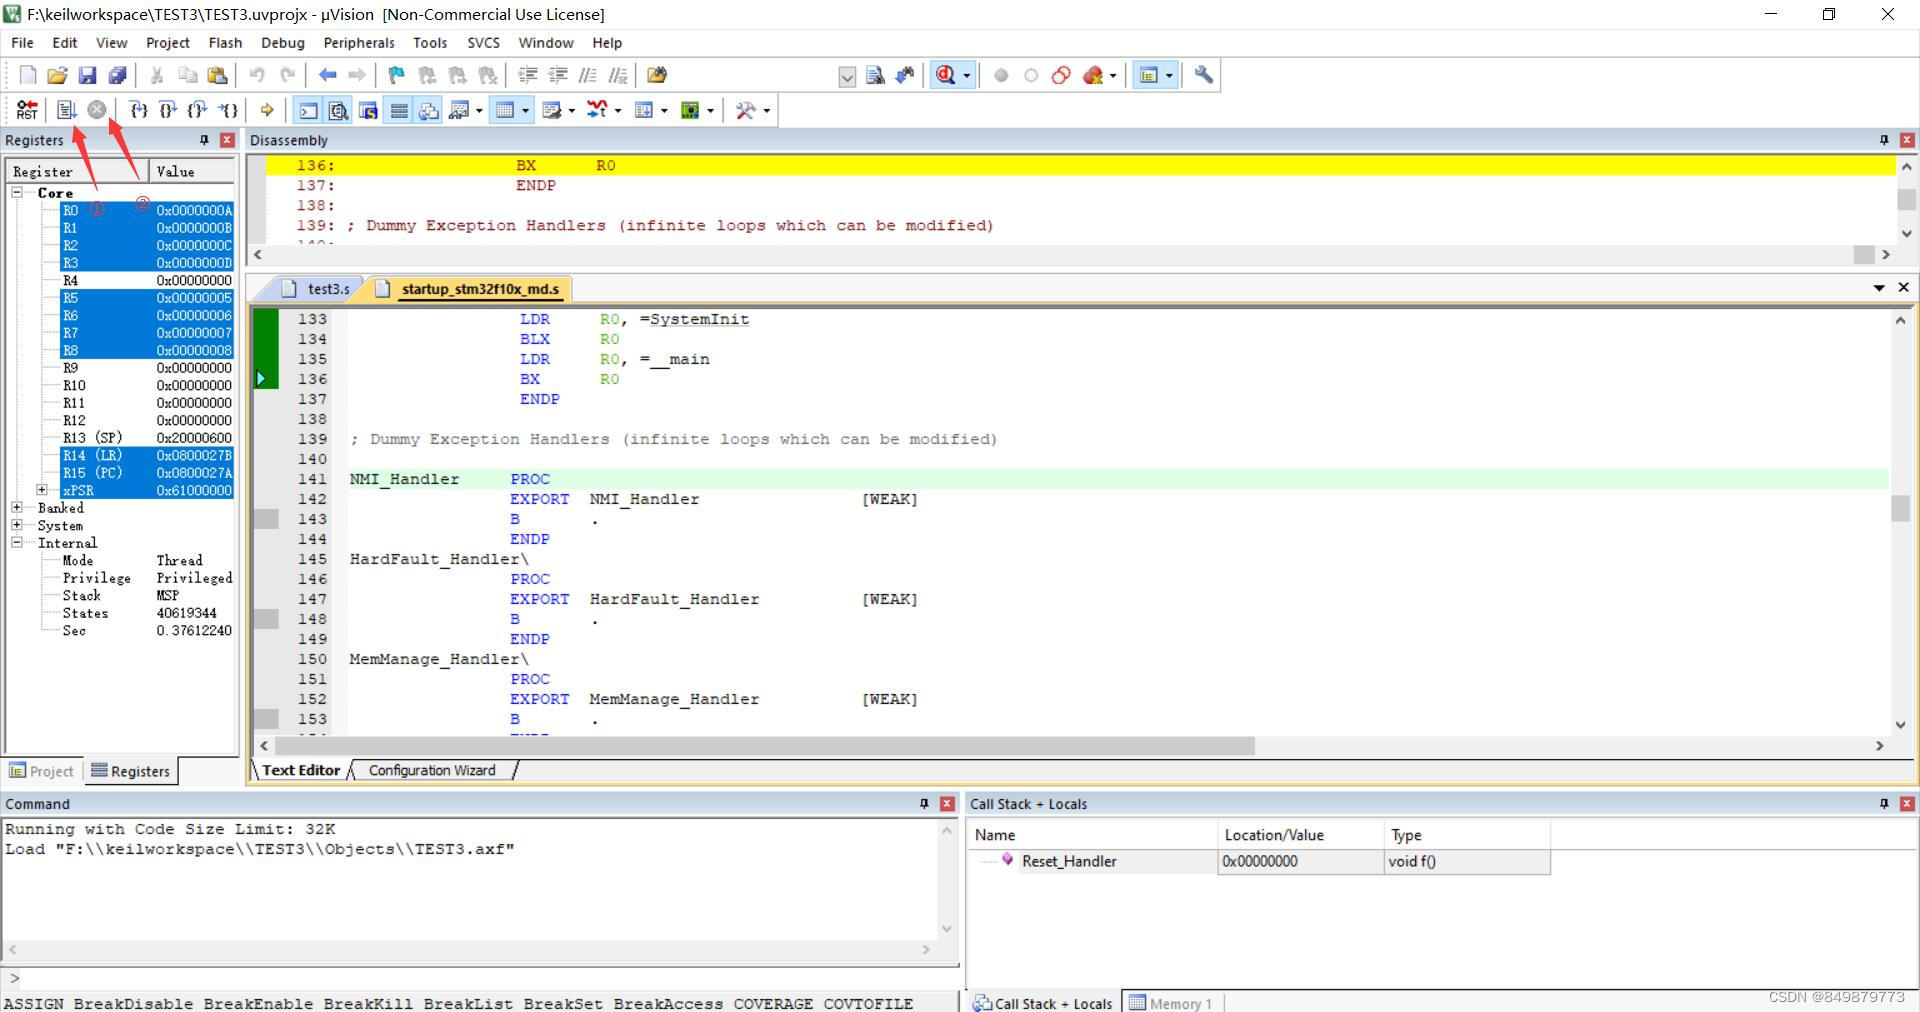Click the Configuration wrench icon

1204,75
